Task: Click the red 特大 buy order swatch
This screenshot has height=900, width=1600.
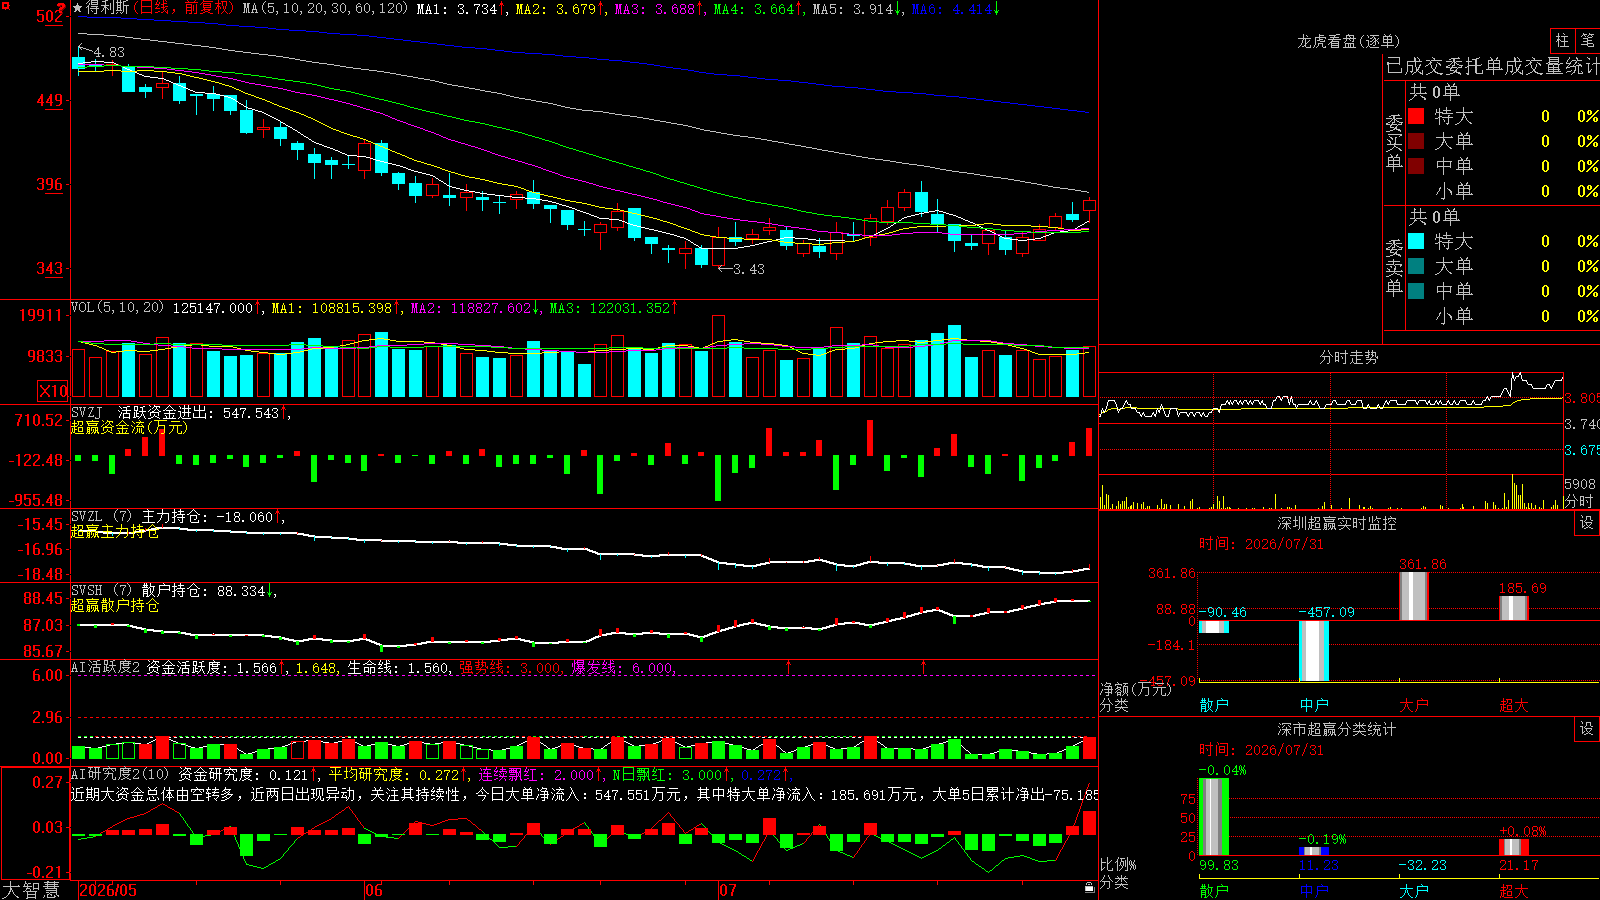Action: click(1416, 116)
